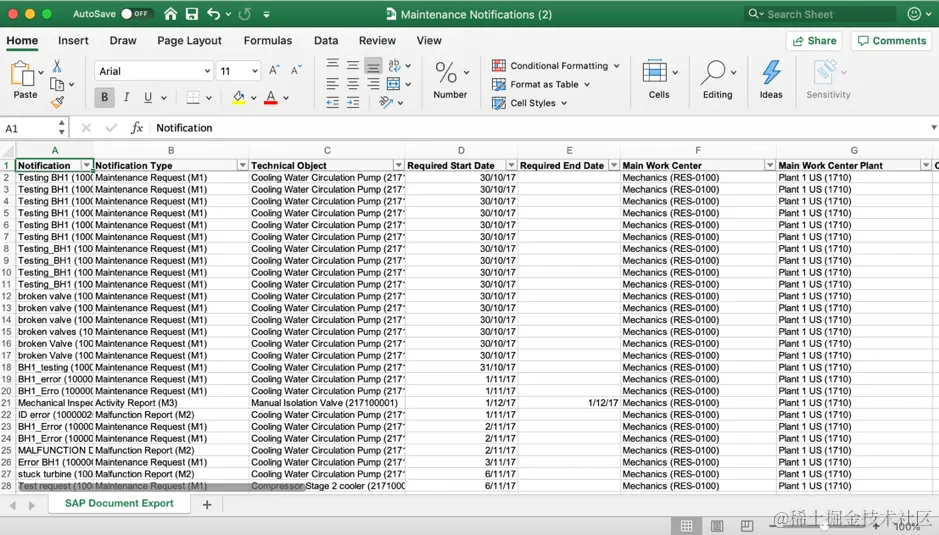
Task: Open the Notification Type filter arrow
Action: pos(243,165)
